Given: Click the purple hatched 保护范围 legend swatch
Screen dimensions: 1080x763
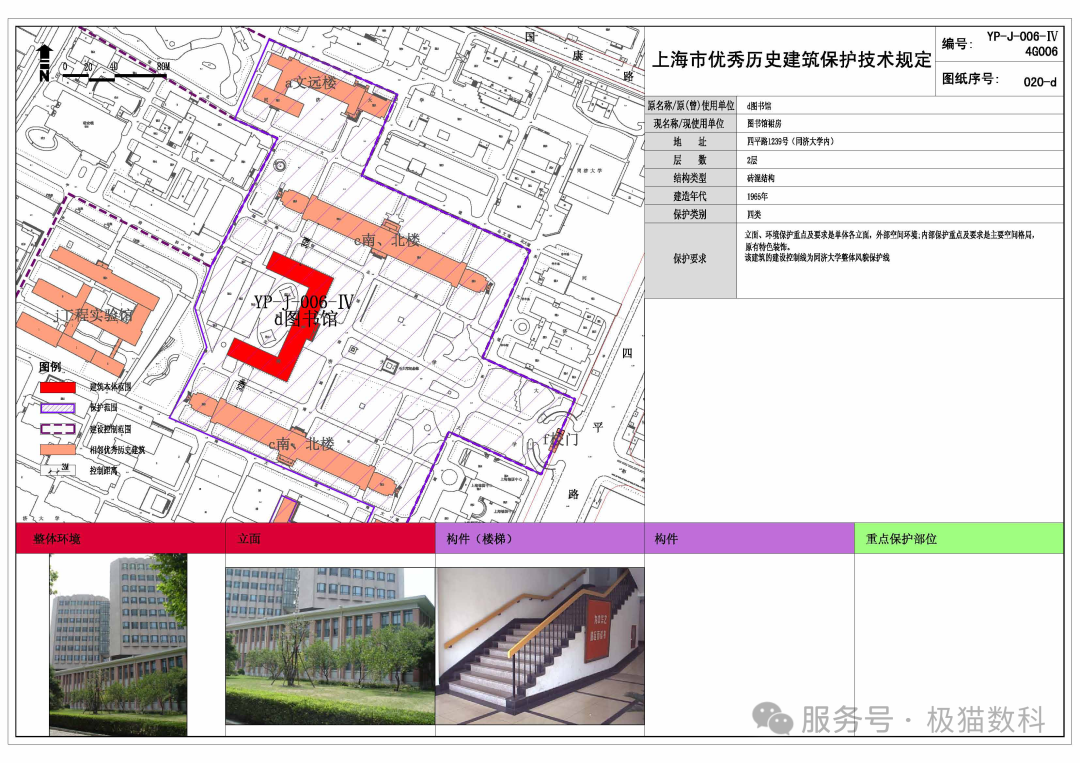Looking at the screenshot, I should [x=58, y=408].
